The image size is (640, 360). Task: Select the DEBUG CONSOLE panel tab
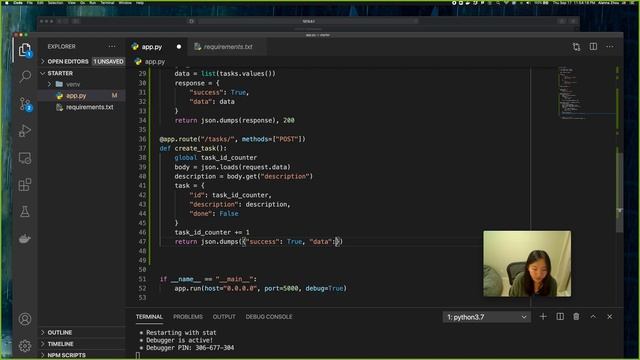269,317
